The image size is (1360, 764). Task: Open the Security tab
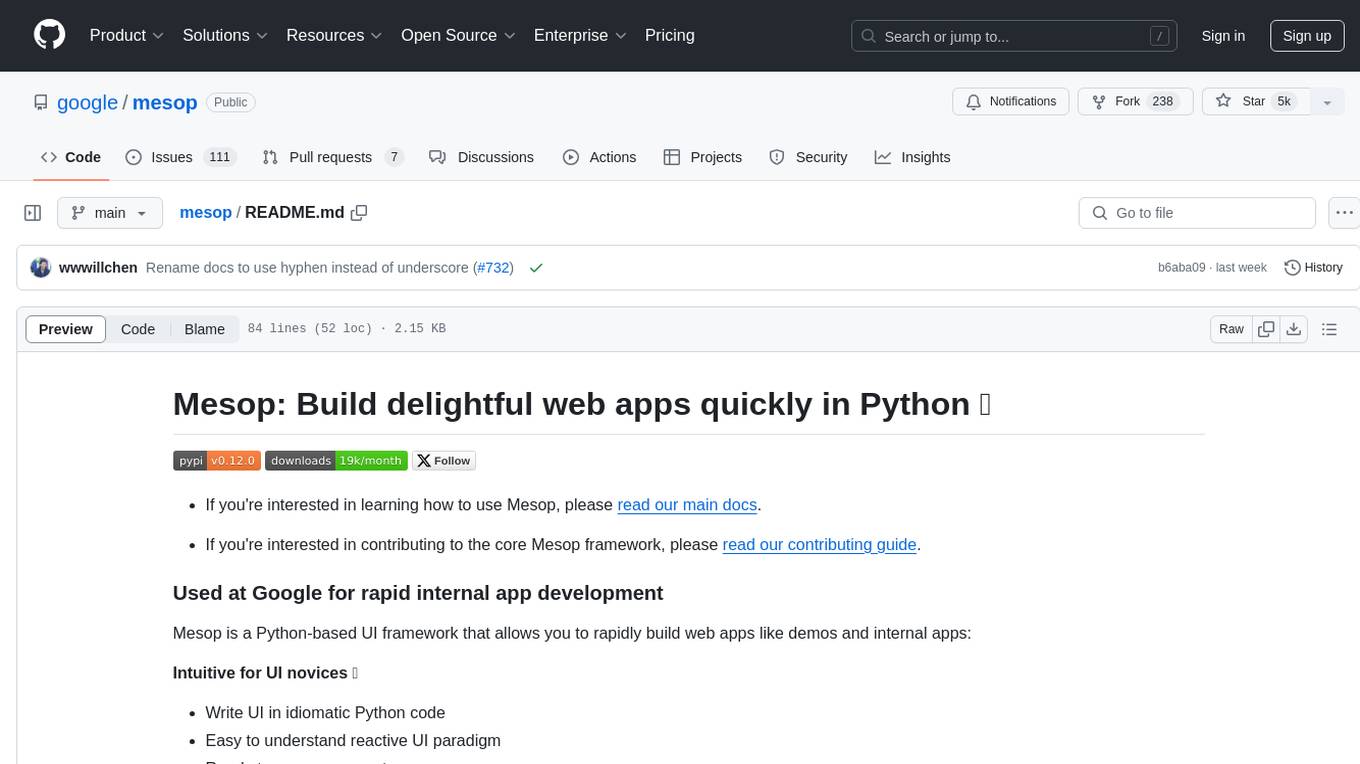[x=808, y=157]
